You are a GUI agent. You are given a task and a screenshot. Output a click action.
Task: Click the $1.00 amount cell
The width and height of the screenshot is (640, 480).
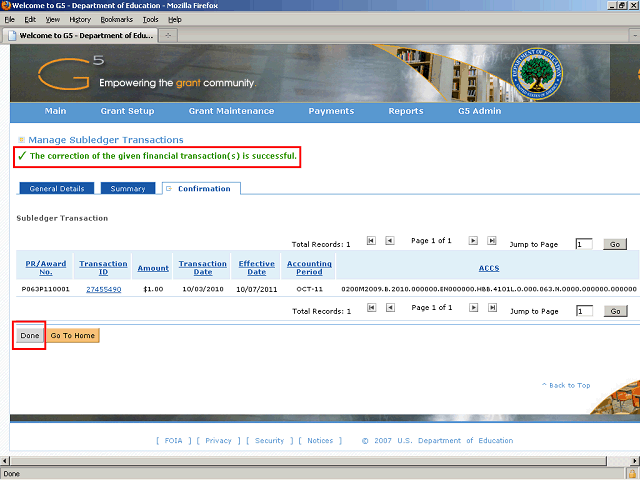(153, 289)
